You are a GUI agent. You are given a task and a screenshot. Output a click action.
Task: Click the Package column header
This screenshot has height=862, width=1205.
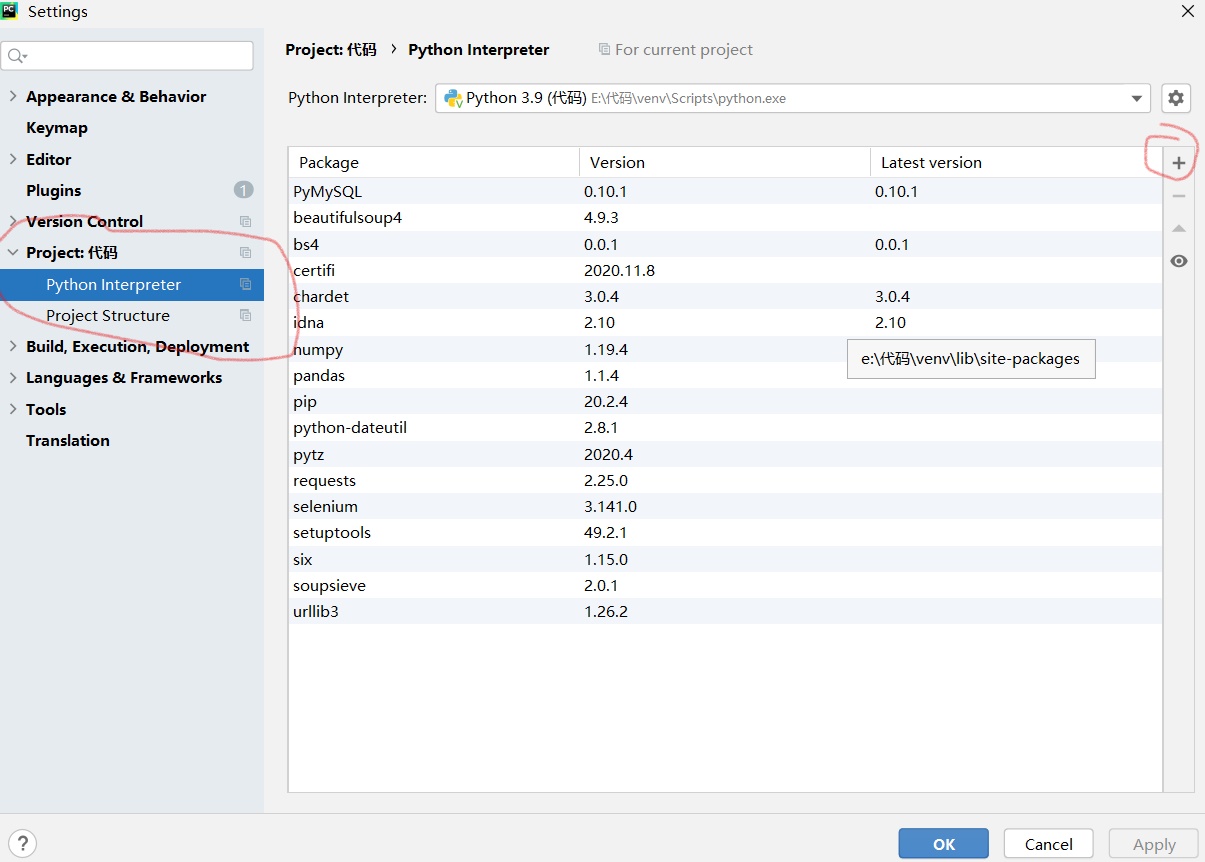[434, 163]
